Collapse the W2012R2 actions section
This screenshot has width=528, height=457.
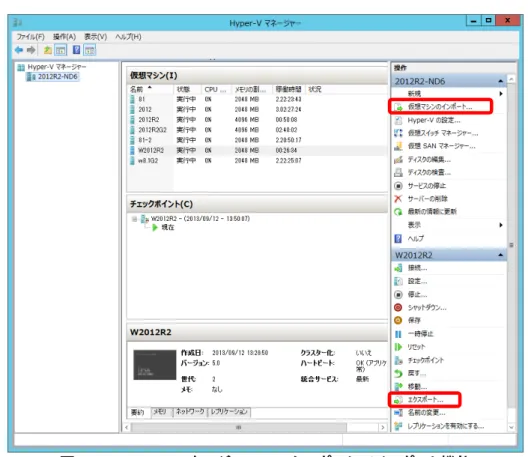501,255
